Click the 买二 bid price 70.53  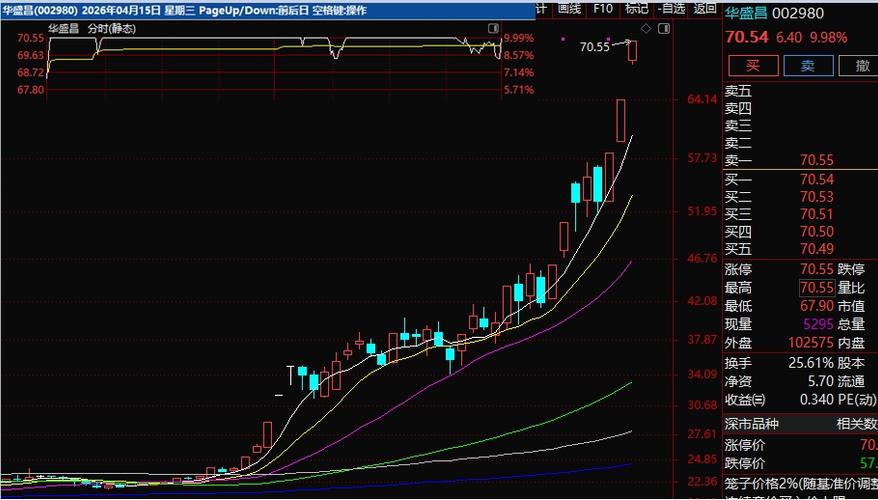click(x=816, y=197)
